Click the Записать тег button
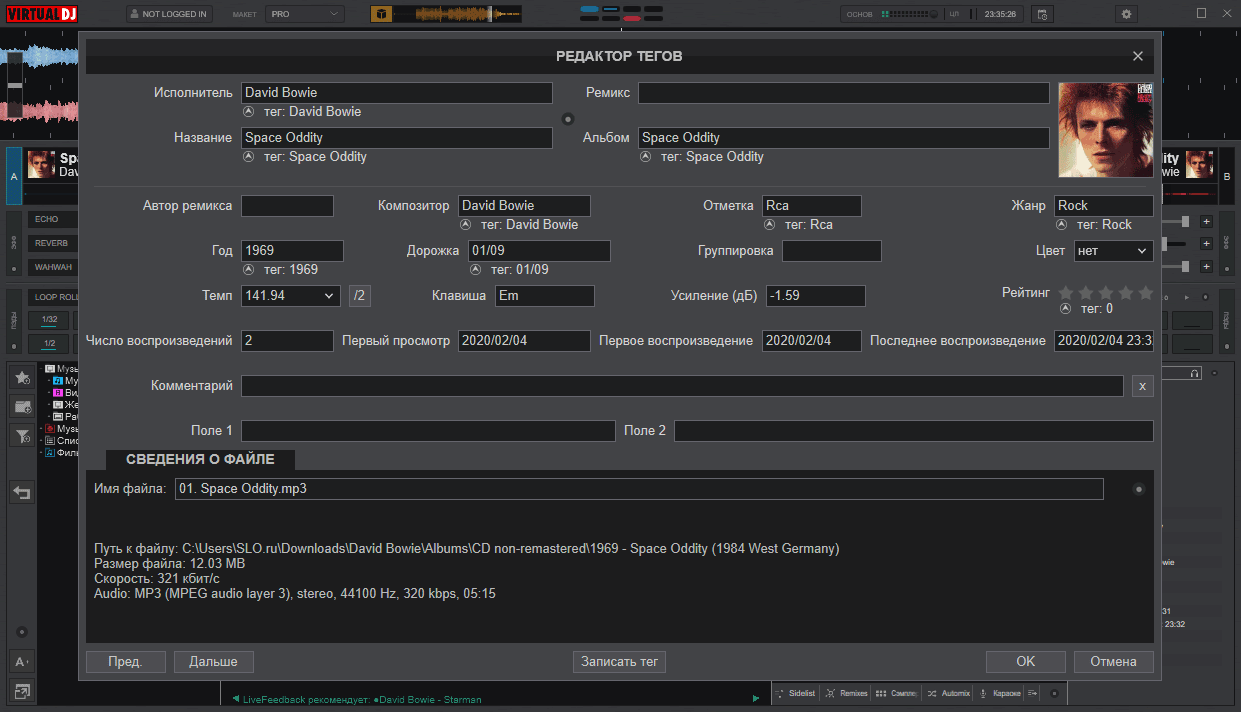 [620, 661]
